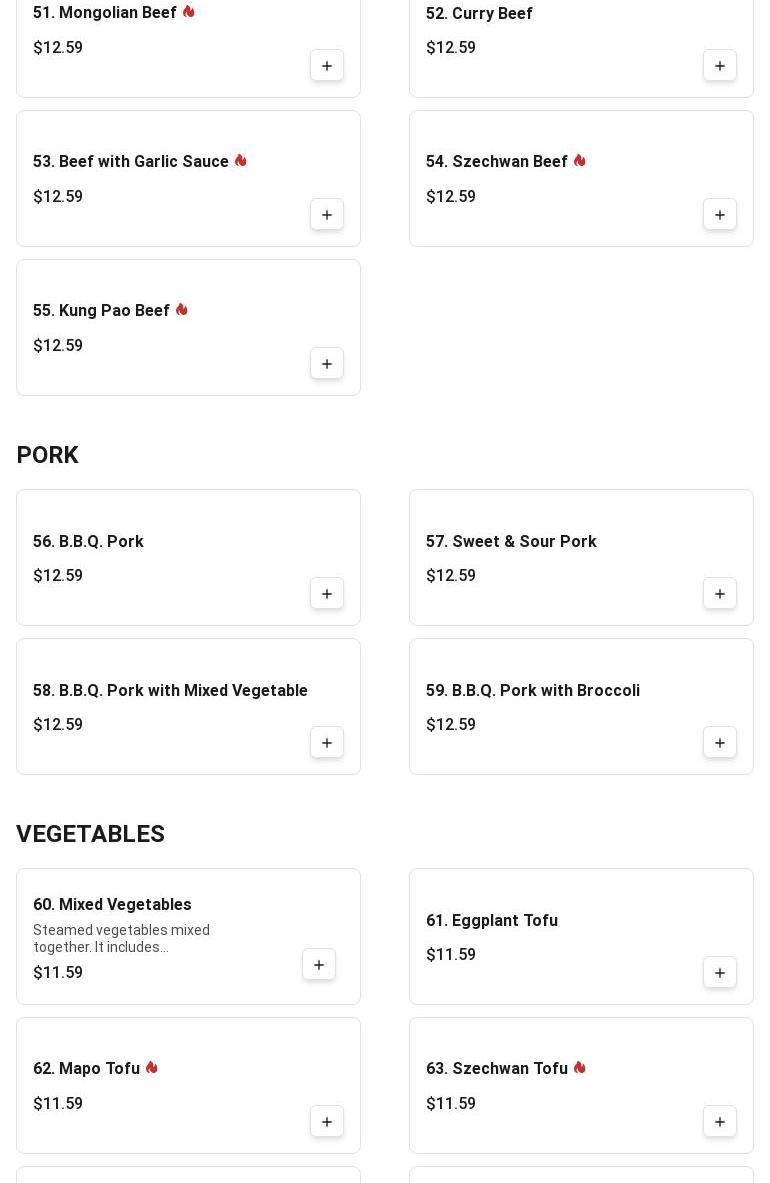Add Mapo Tofu to the order
Image resolution: width=770 pixels, height=1183 pixels.
point(327,1122)
